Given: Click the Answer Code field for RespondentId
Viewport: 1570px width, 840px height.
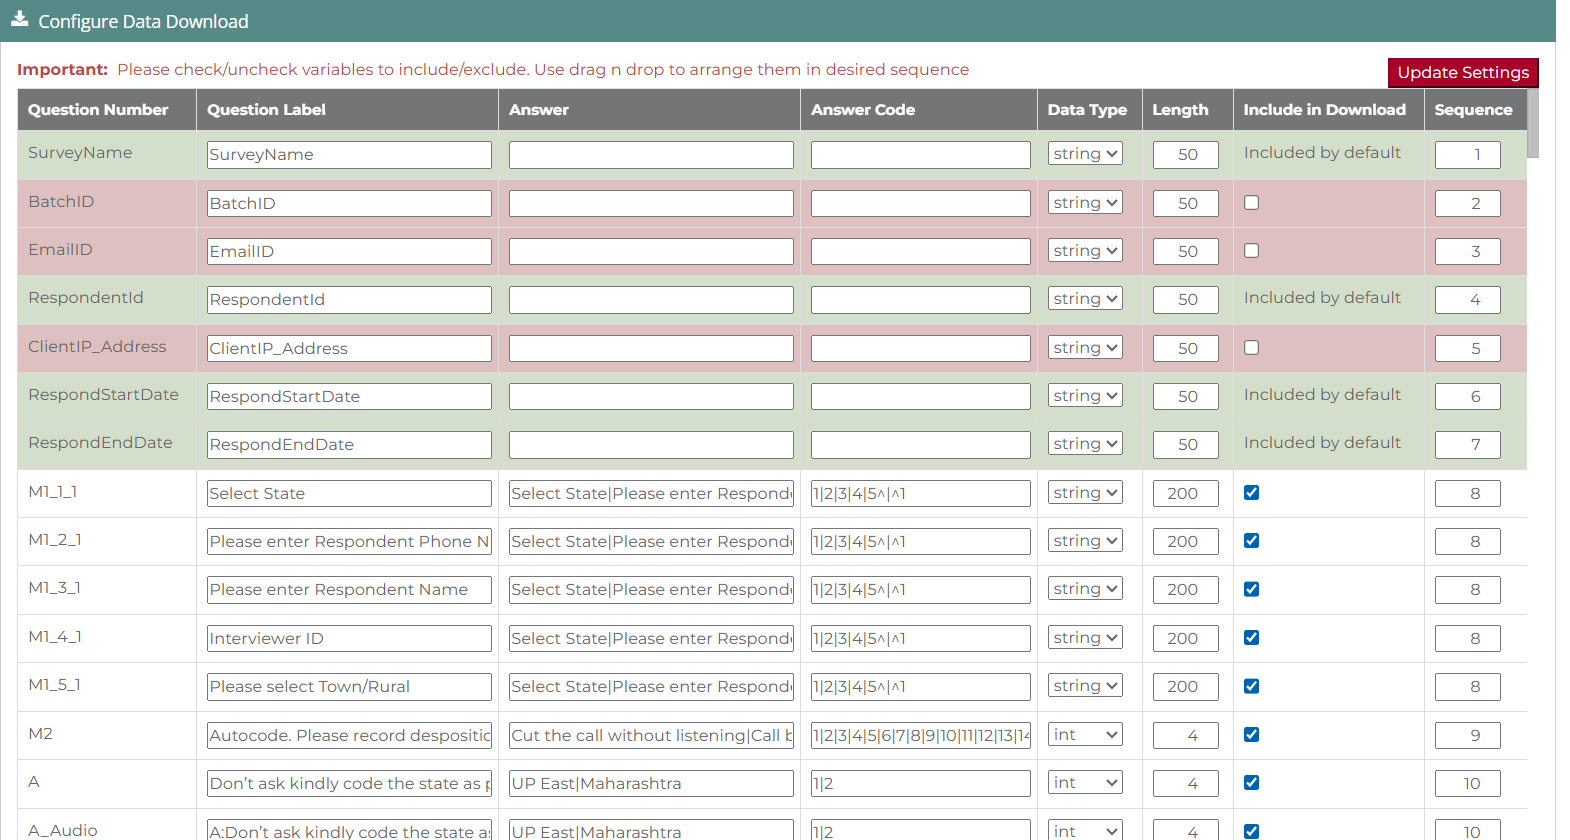Looking at the screenshot, I should [x=920, y=300].
